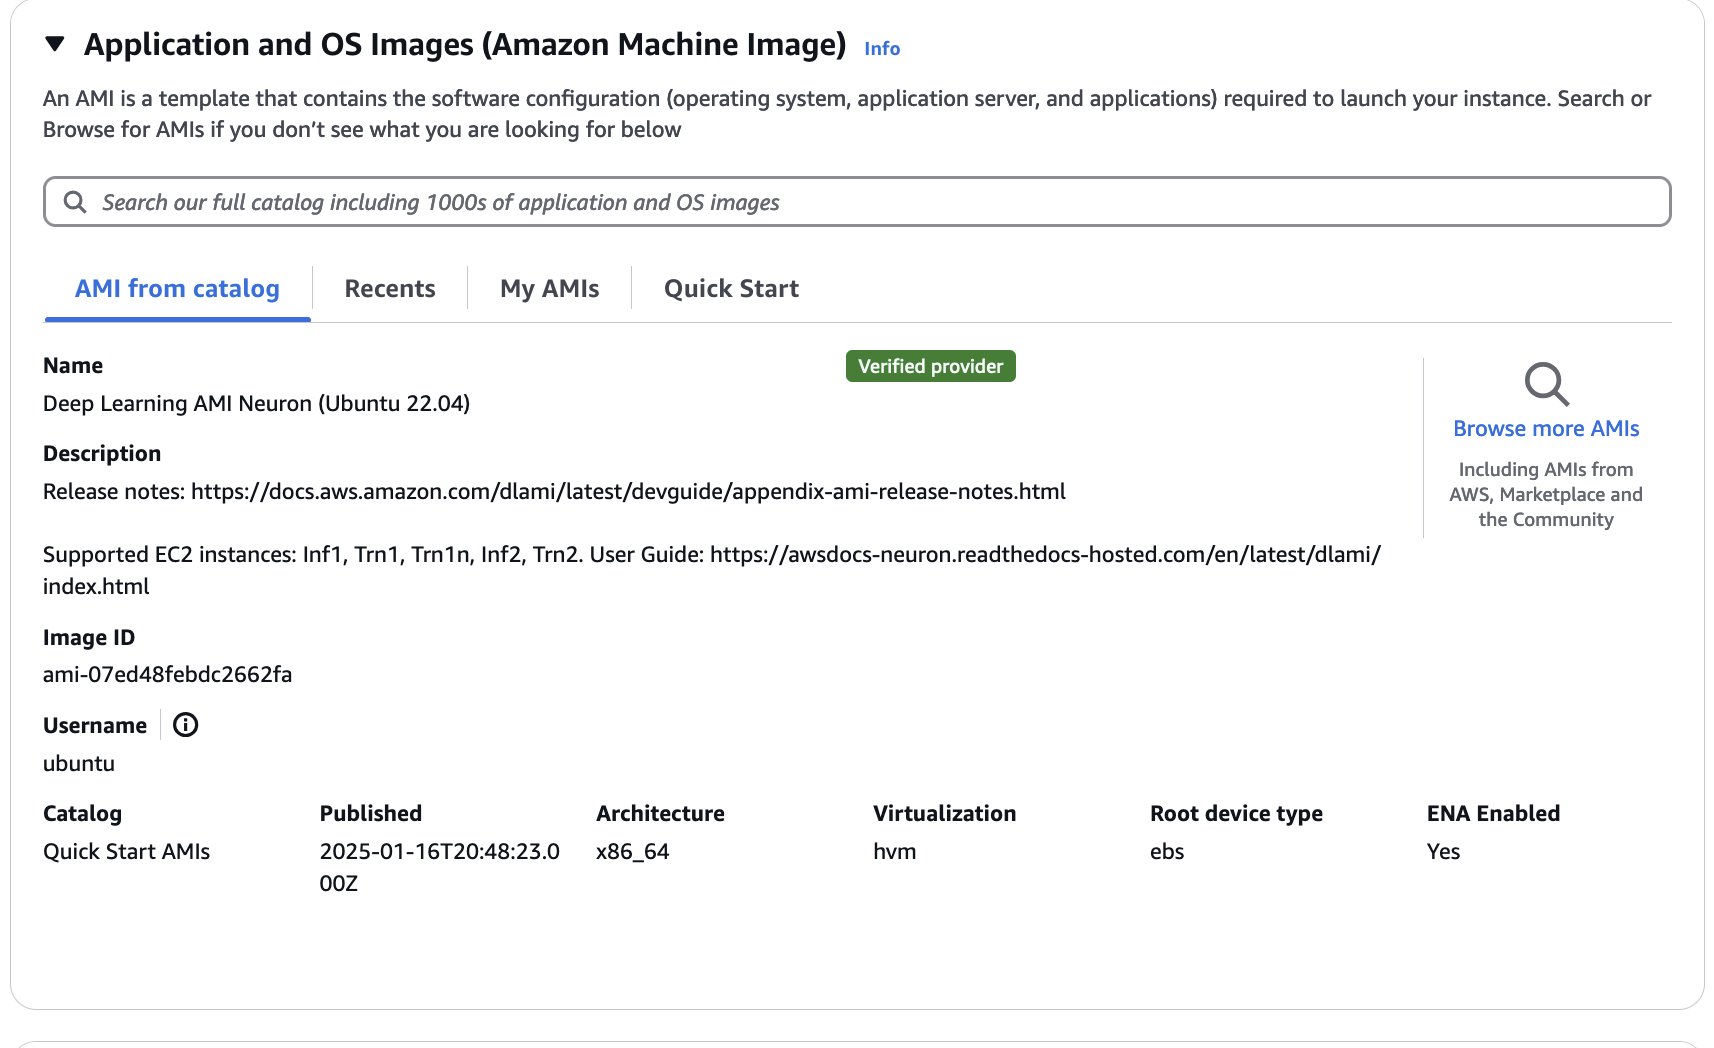Click the Description label
Image resolution: width=1714 pixels, height=1048 pixels.
point(102,454)
